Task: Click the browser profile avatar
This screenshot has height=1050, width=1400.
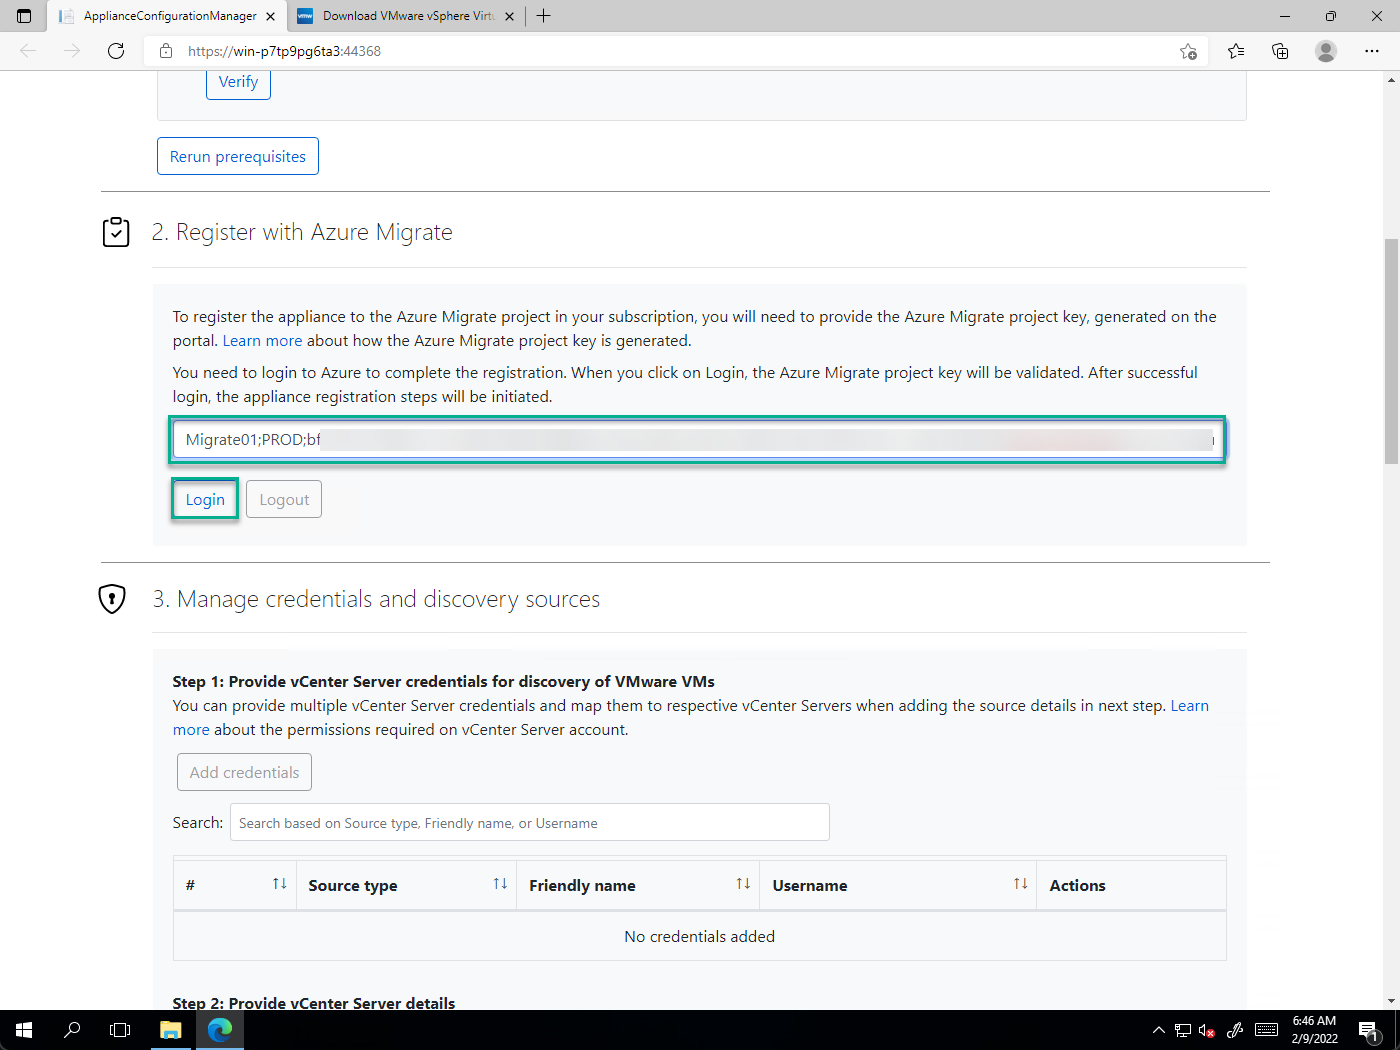Action: point(1326,51)
